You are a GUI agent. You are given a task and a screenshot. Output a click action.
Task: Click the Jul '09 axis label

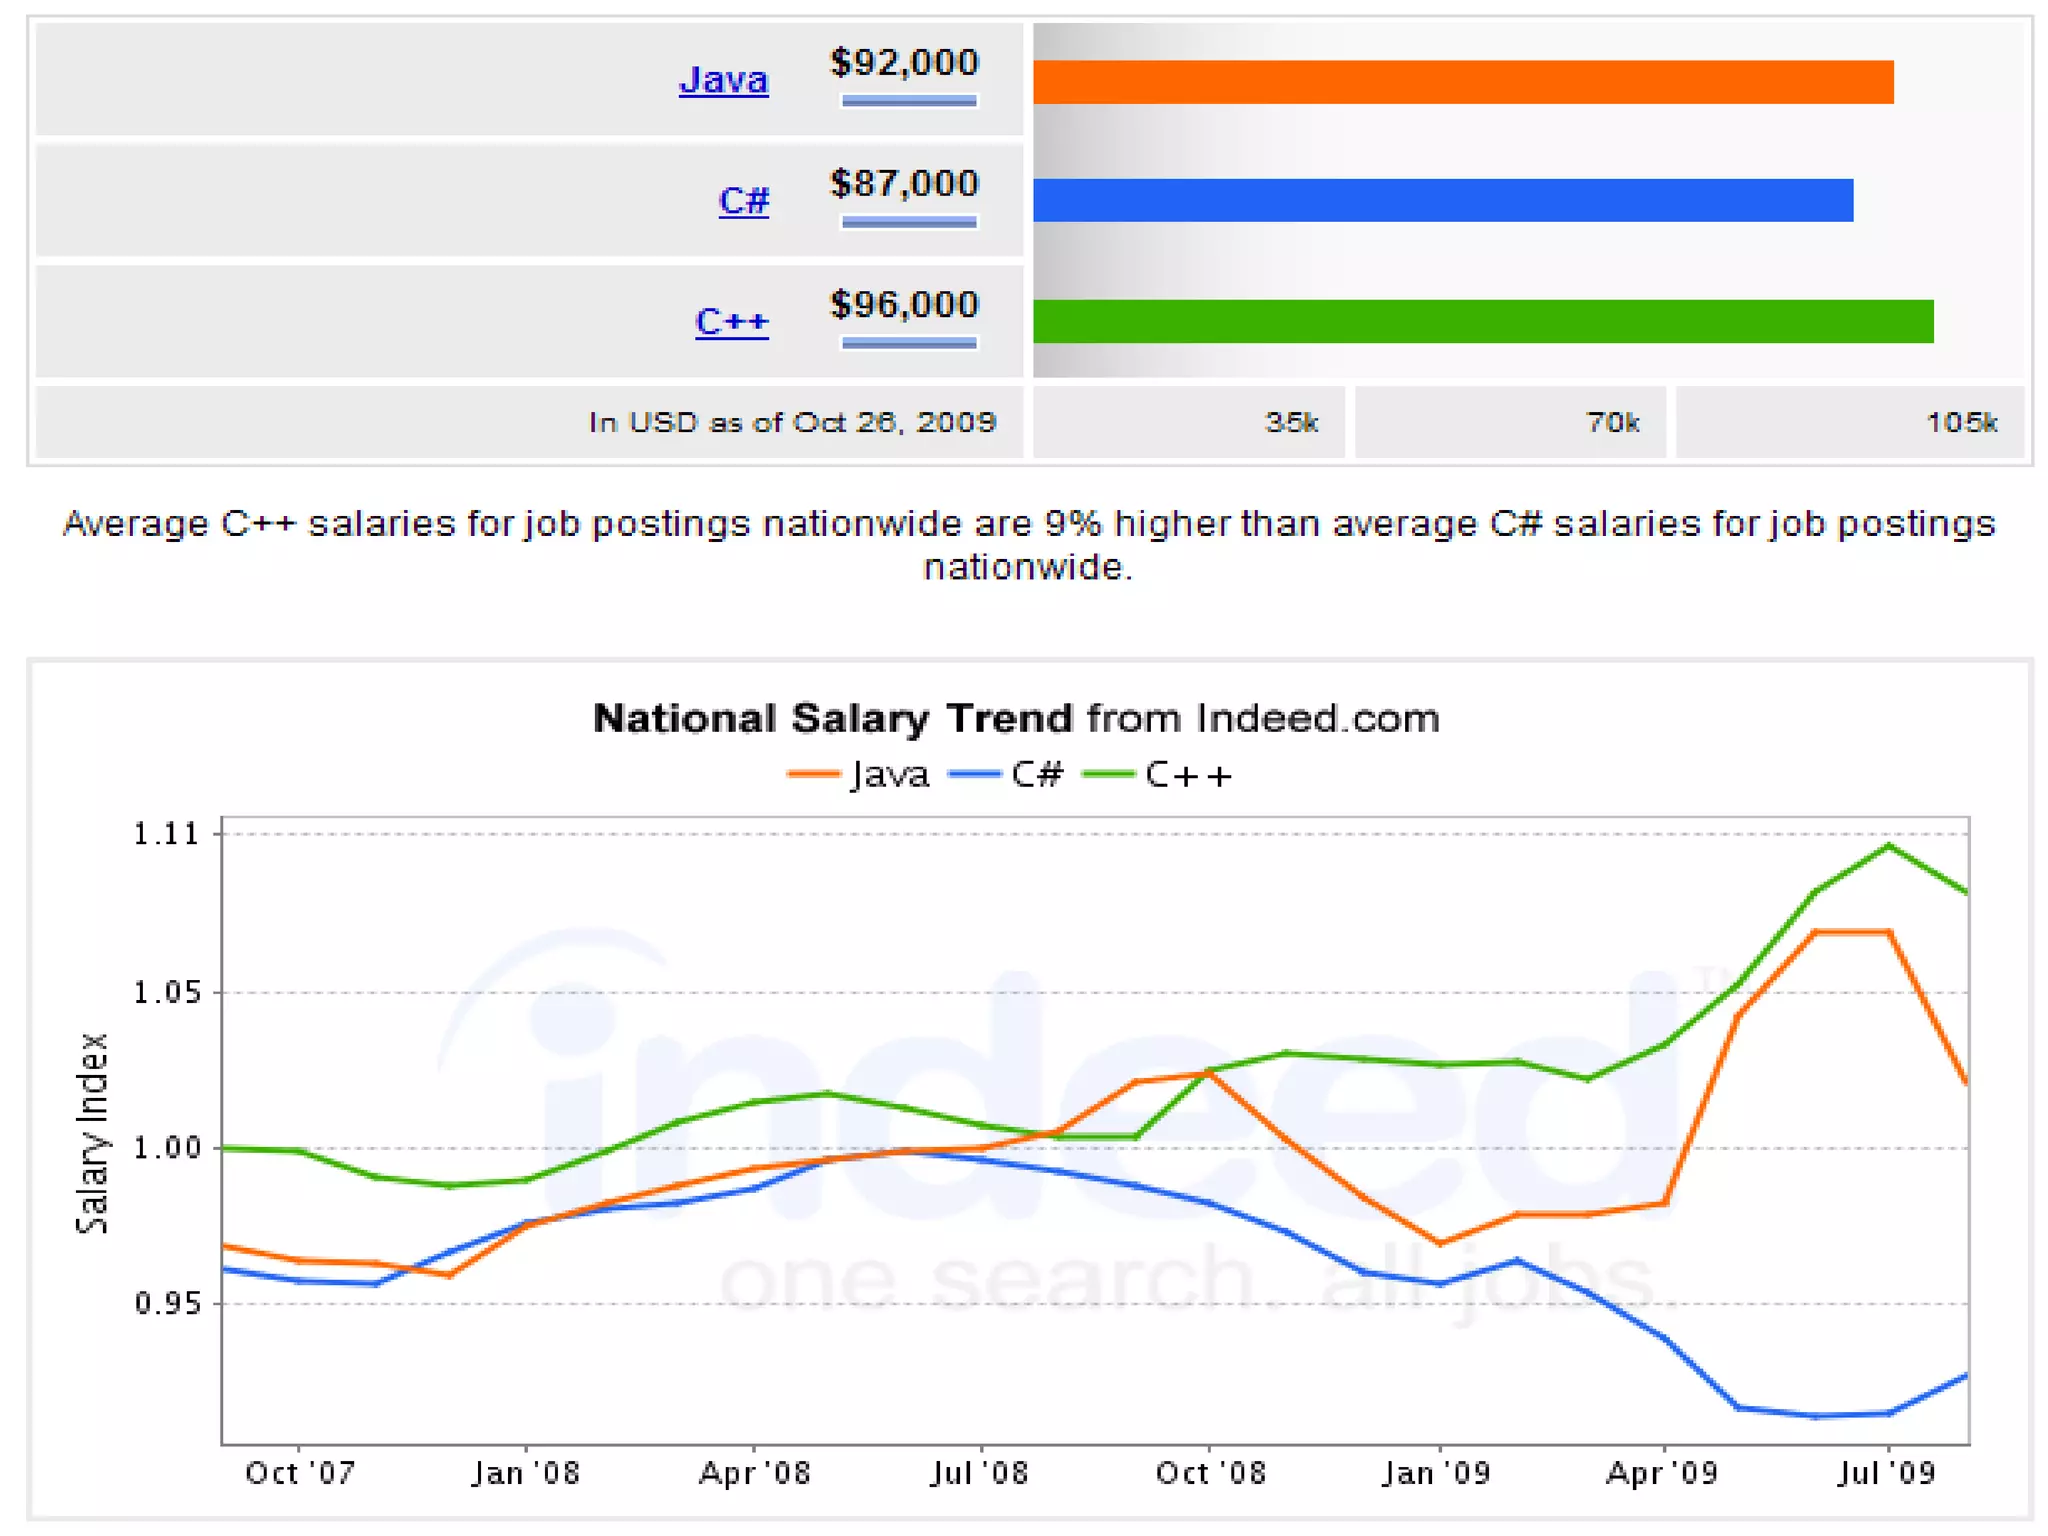click(x=1886, y=1473)
